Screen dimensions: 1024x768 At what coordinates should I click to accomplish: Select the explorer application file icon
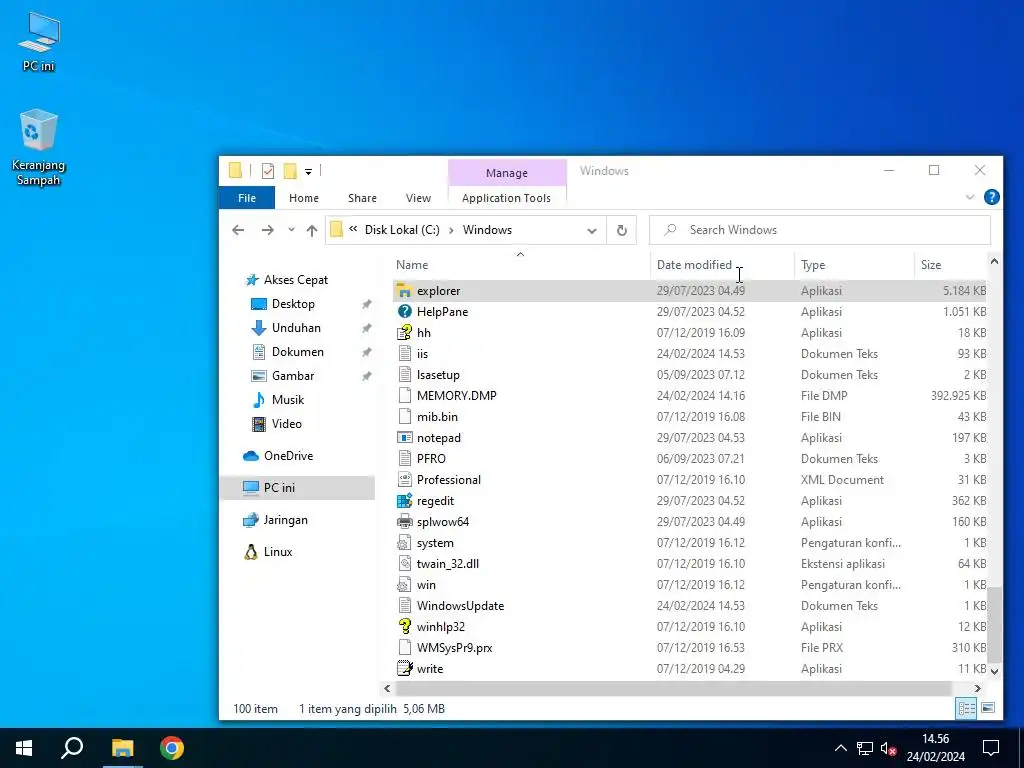[x=404, y=291]
